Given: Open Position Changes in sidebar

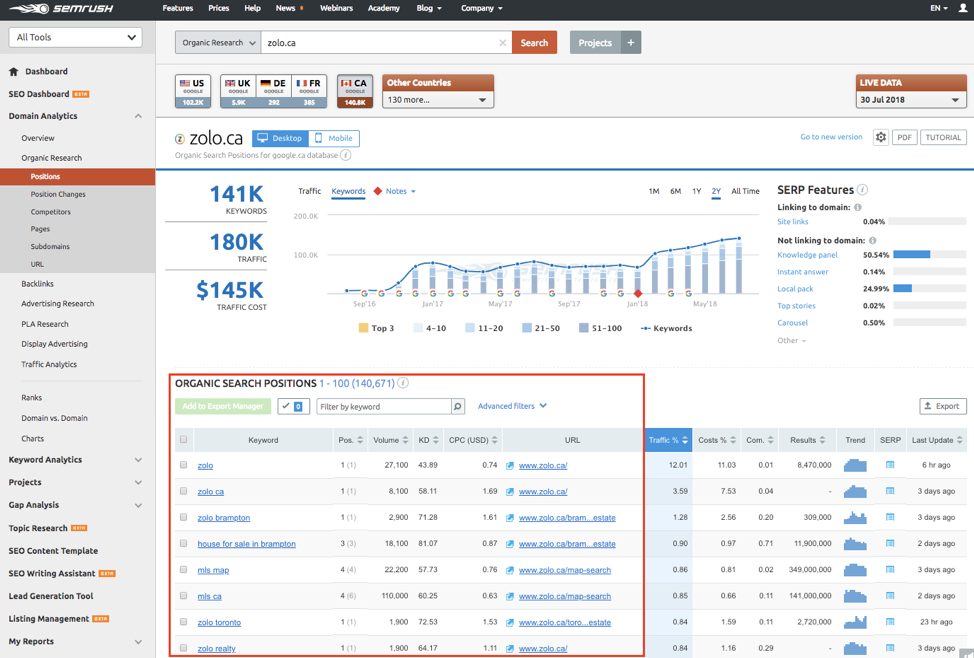Looking at the screenshot, I should 58,194.
